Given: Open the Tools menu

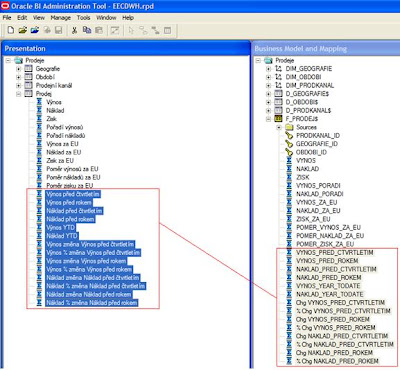Looking at the screenshot, I should pos(83,17).
